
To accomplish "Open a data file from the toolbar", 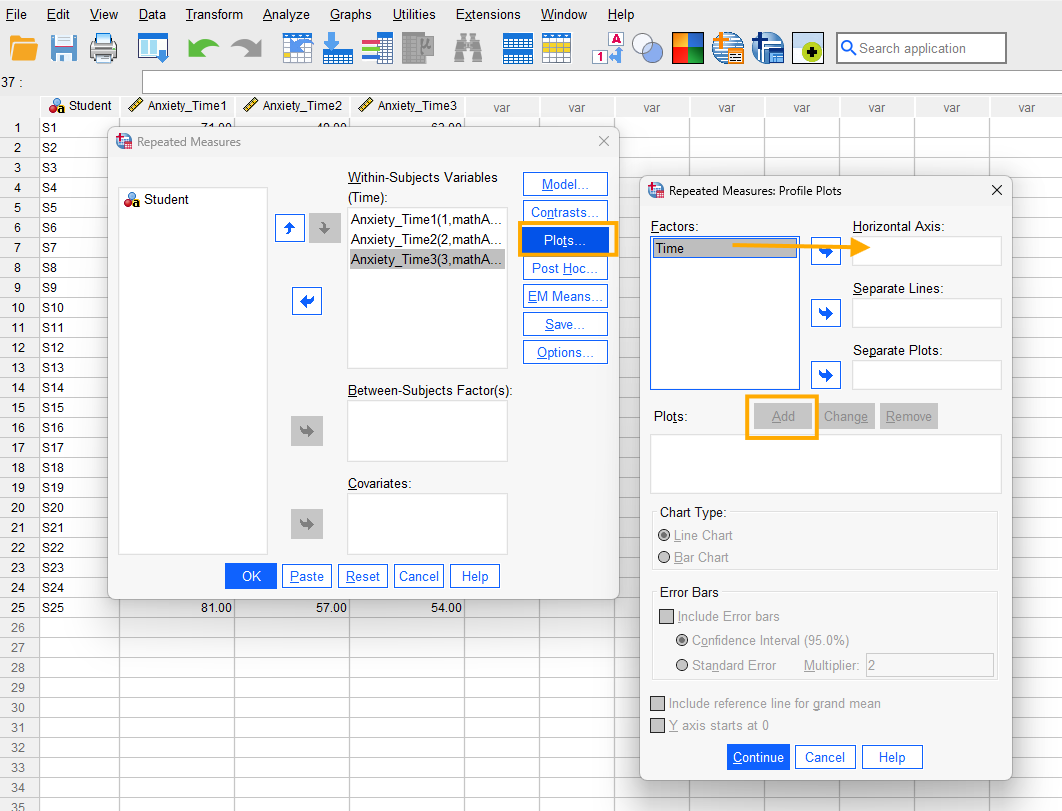I will pos(24,47).
